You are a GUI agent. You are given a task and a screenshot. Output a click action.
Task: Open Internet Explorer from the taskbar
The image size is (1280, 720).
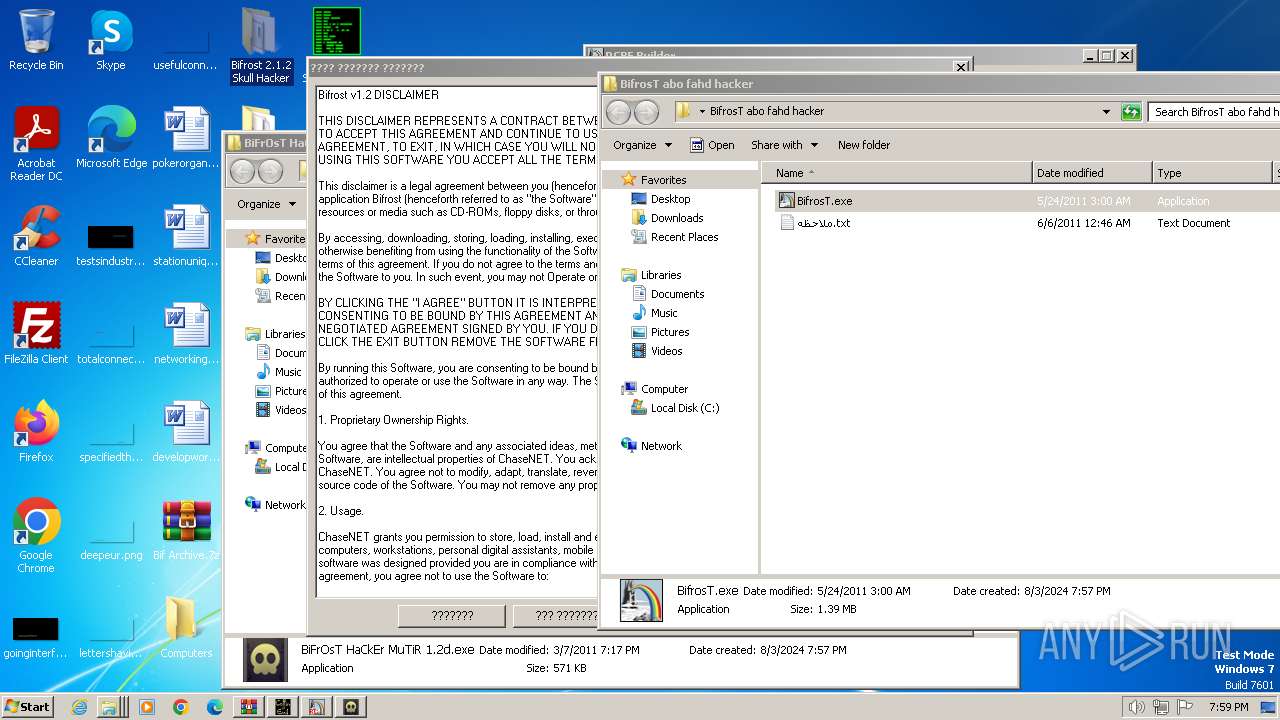[80, 706]
